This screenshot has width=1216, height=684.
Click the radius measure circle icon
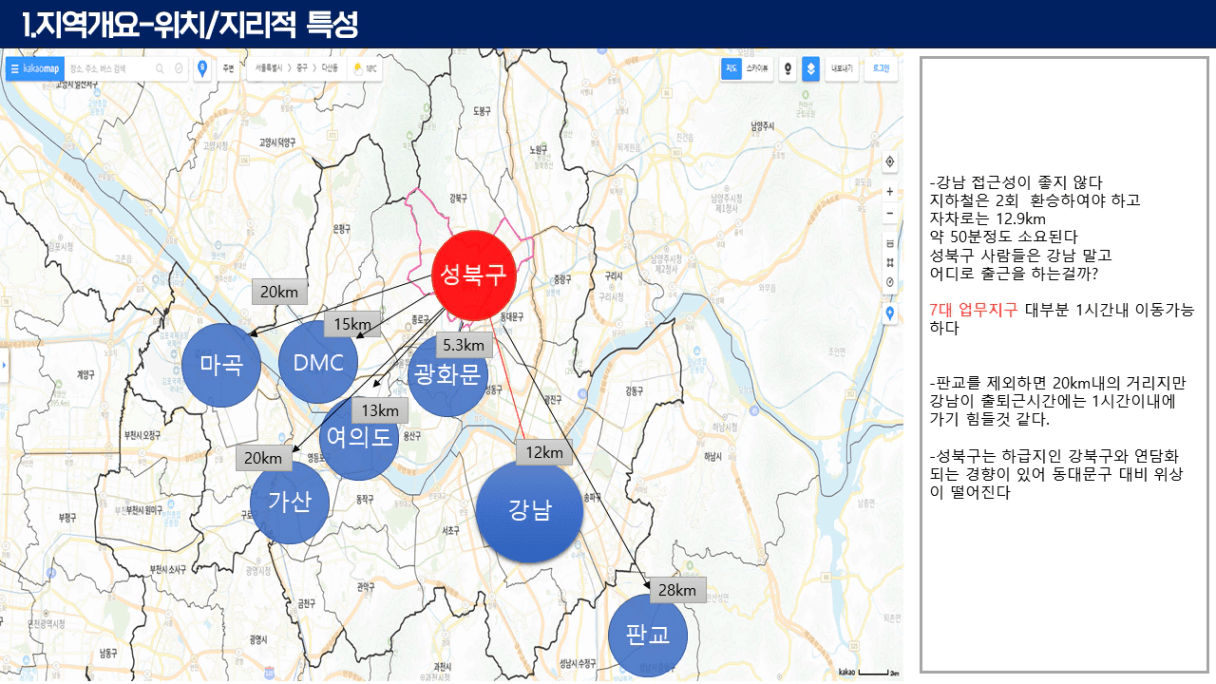coord(890,282)
